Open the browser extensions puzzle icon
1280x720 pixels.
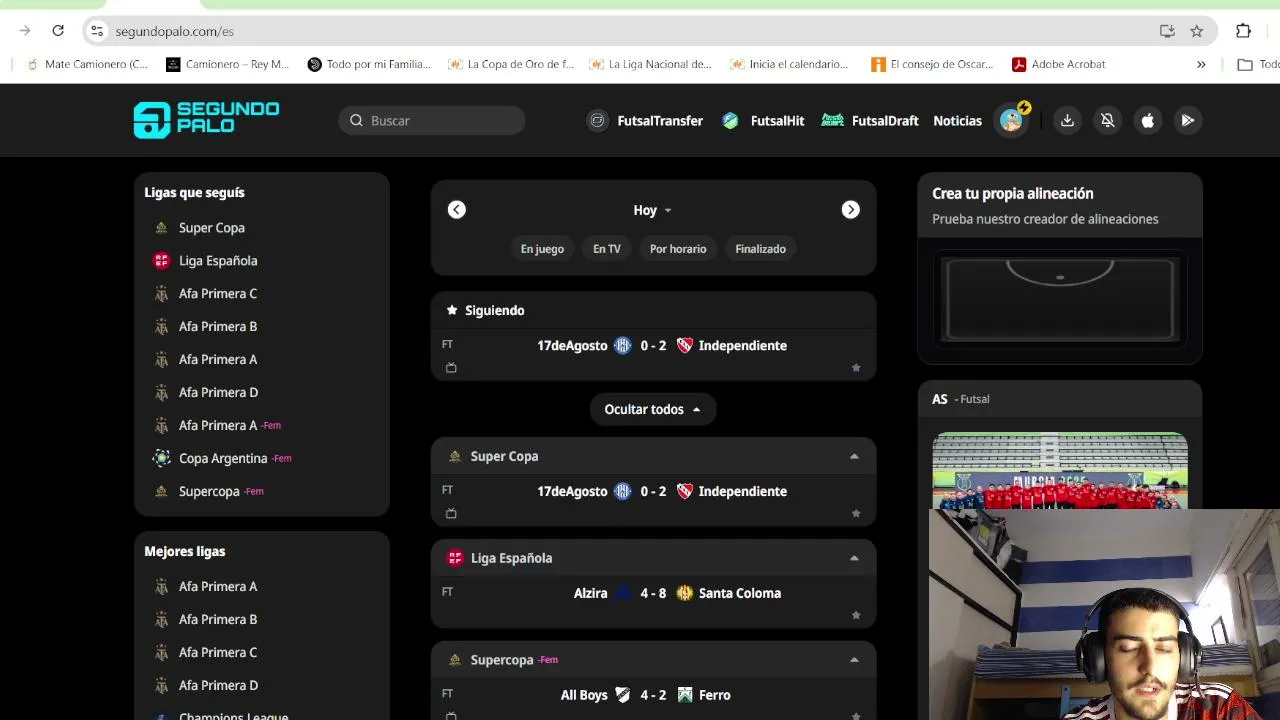coord(1243,31)
